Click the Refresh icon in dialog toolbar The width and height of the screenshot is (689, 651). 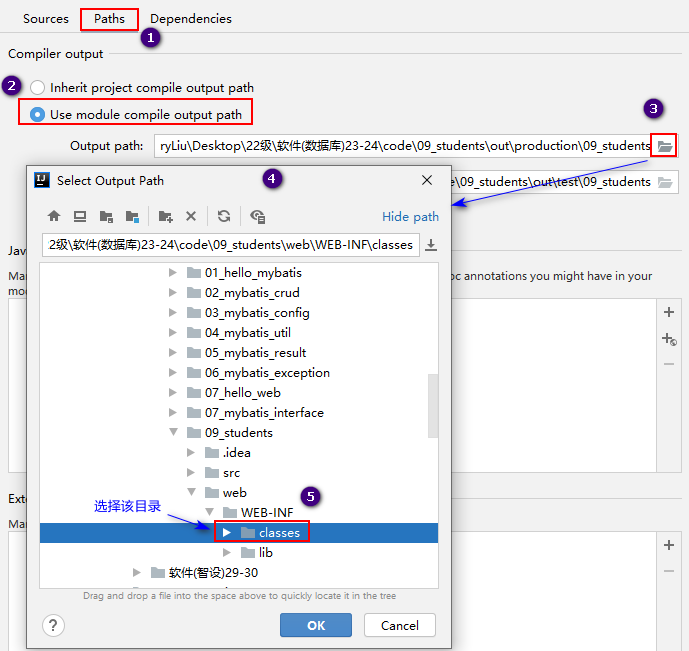[x=224, y=216]
